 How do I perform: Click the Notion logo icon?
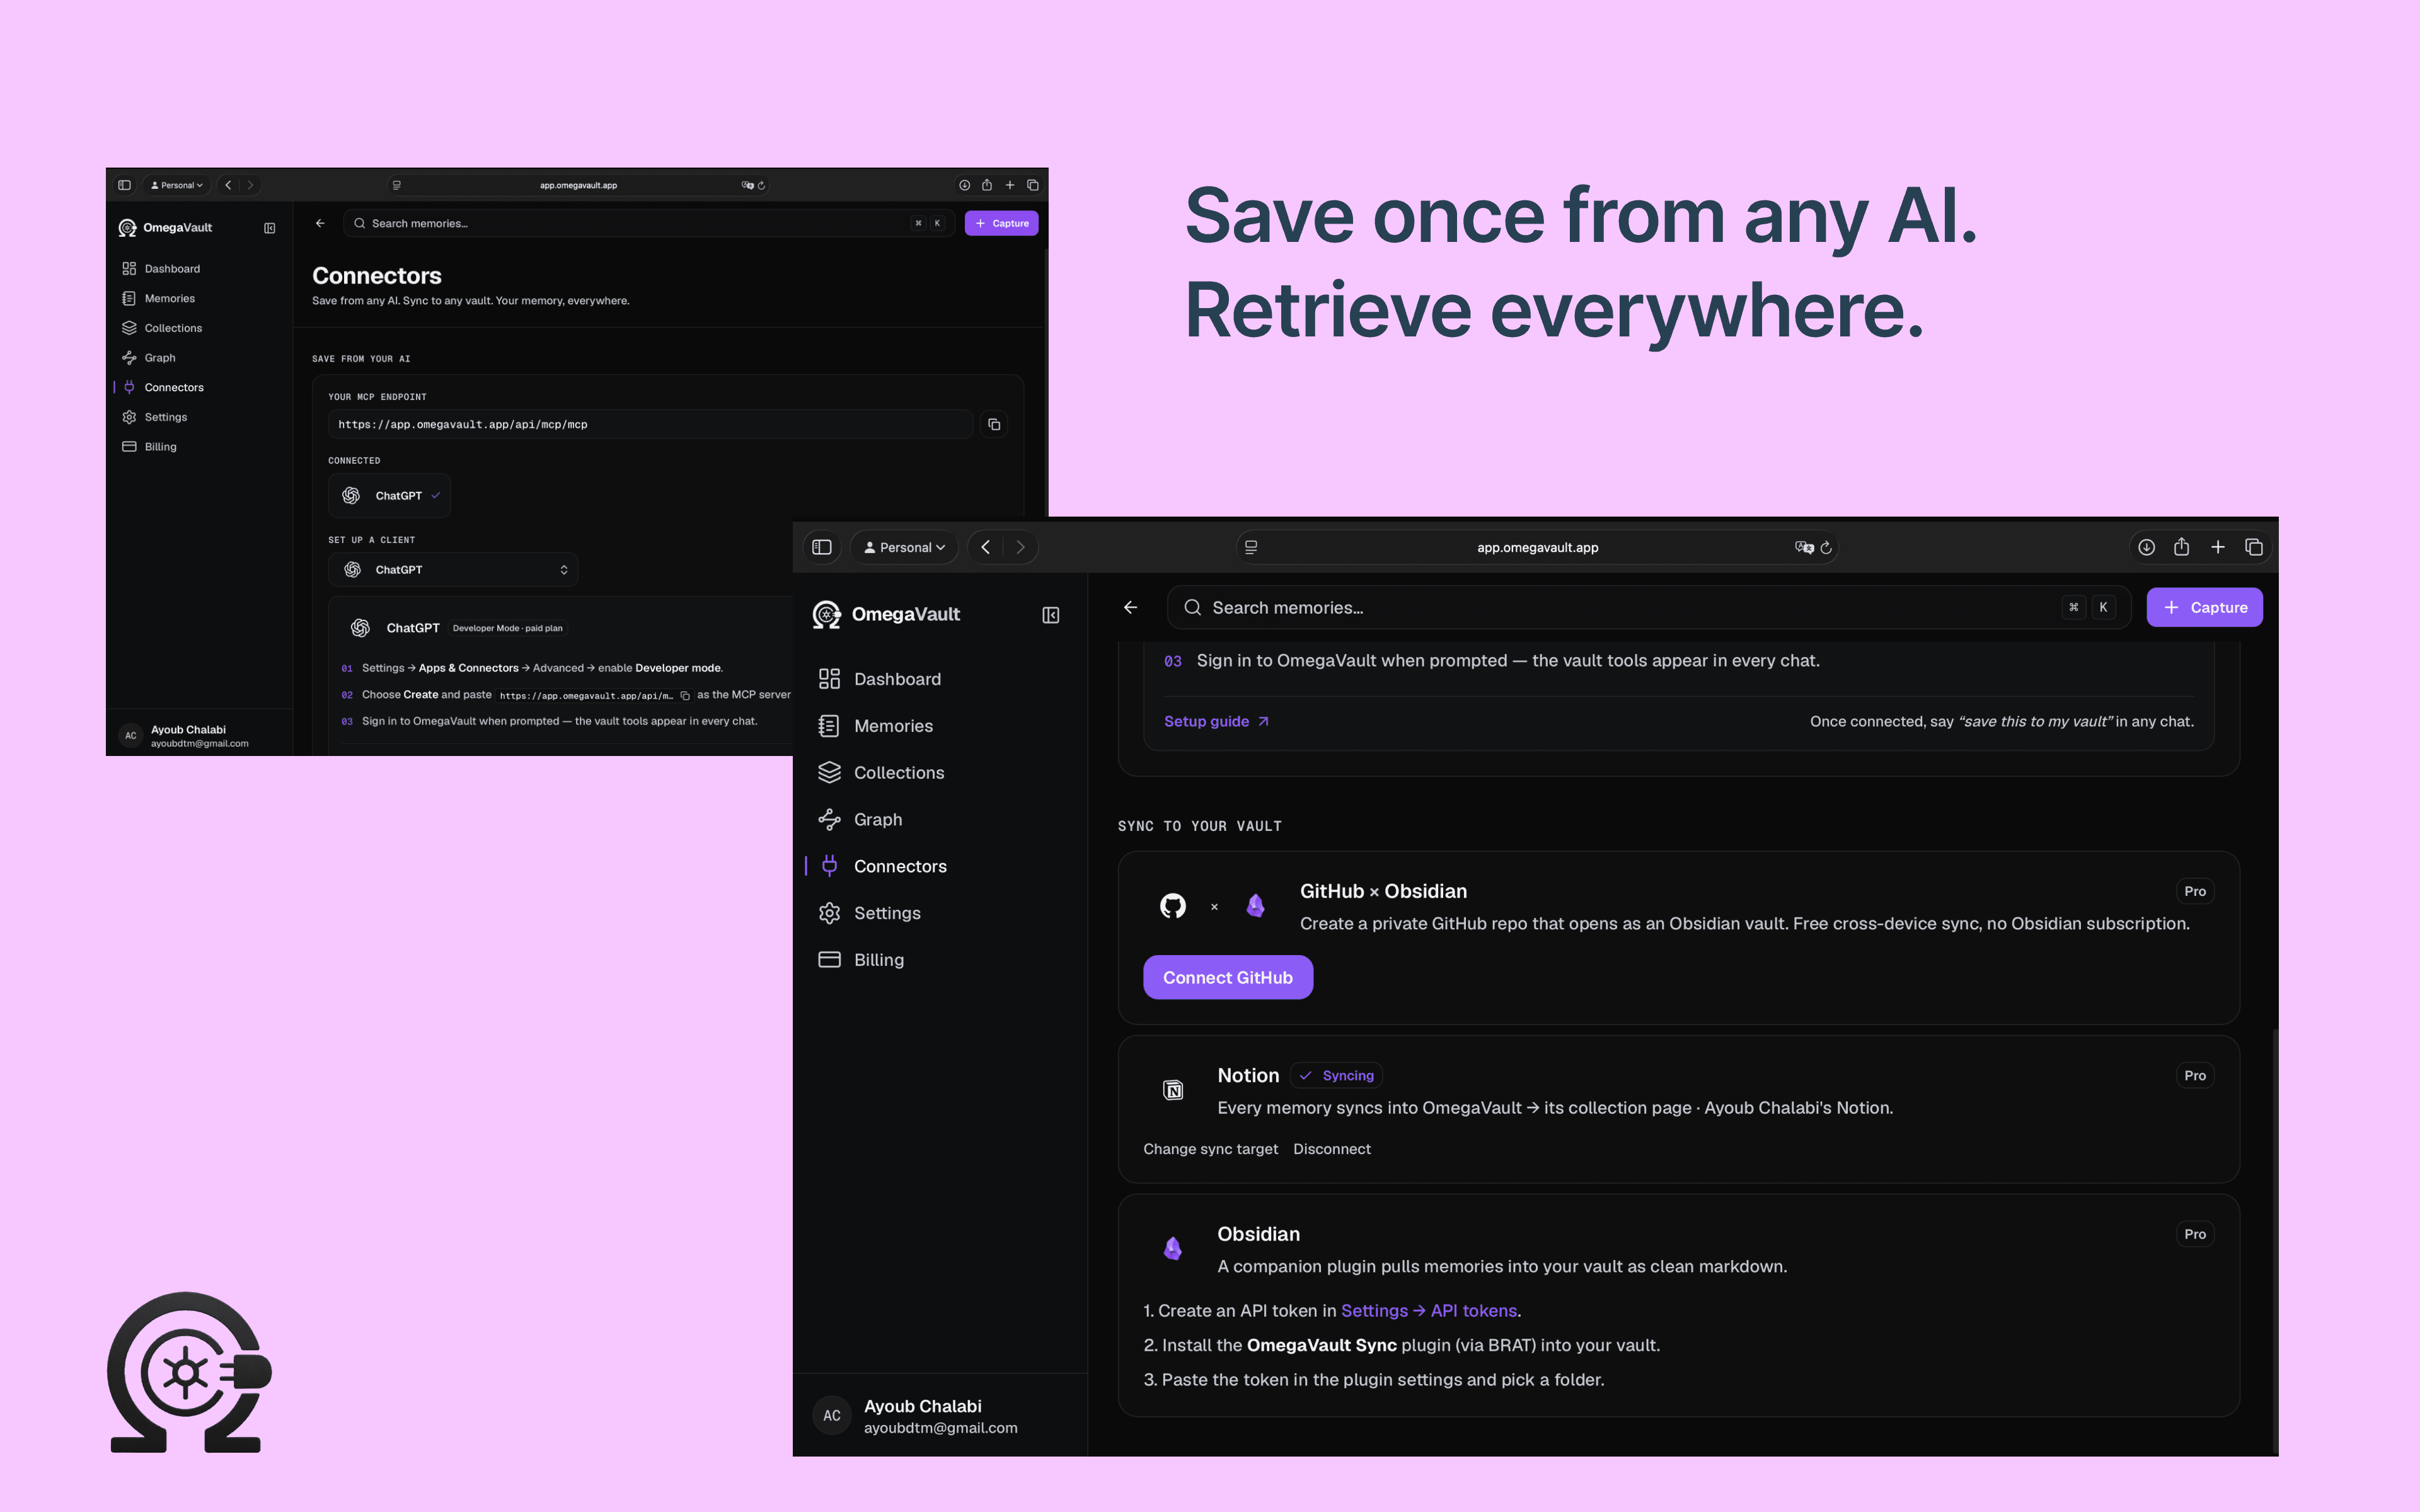click(1173, 1090)
